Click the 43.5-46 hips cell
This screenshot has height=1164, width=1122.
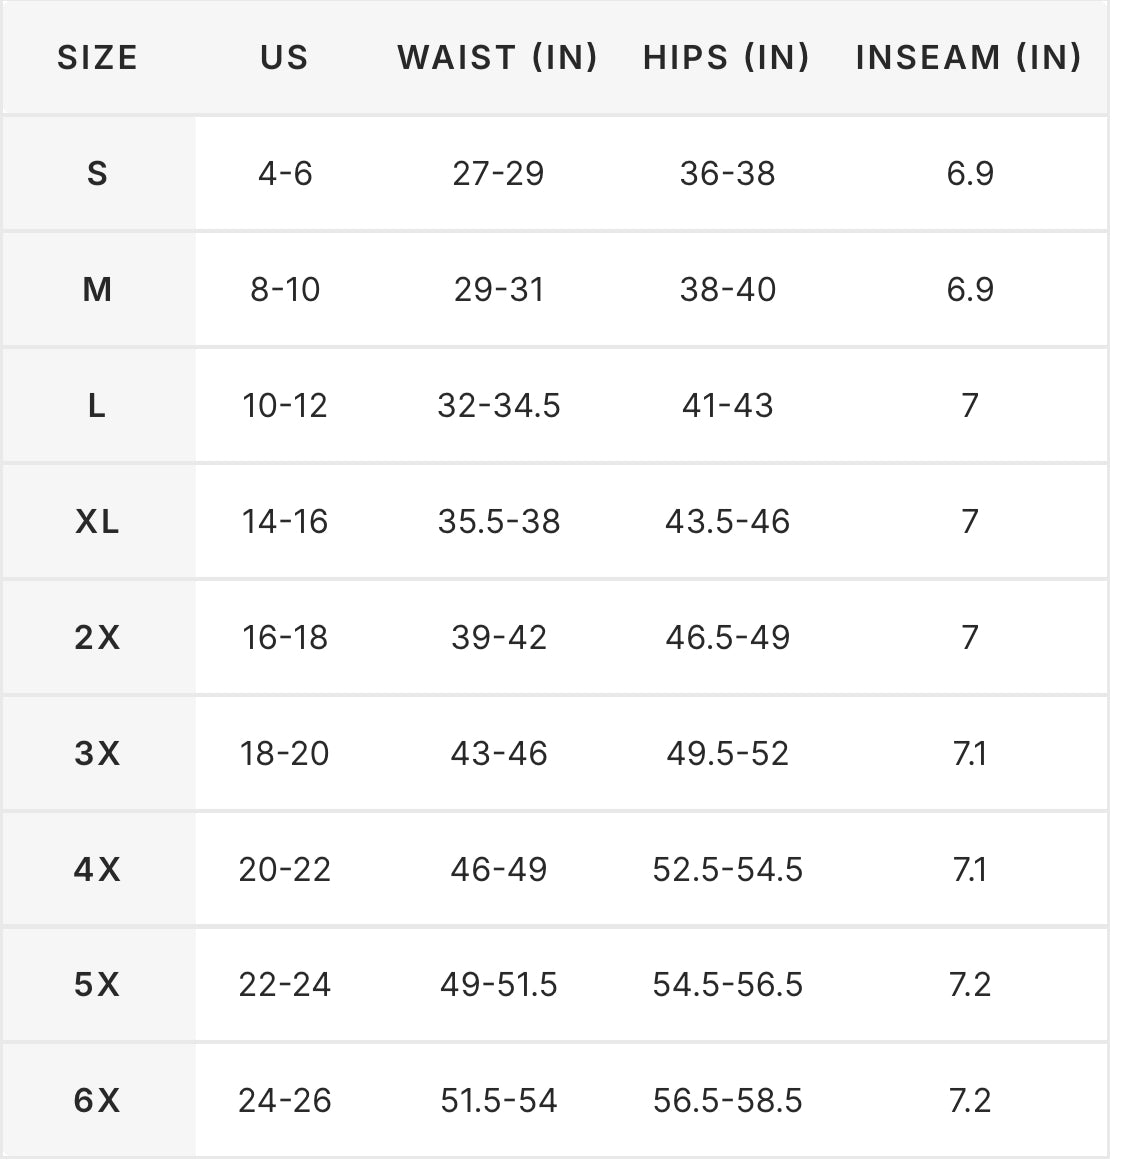tap(728, 522)
